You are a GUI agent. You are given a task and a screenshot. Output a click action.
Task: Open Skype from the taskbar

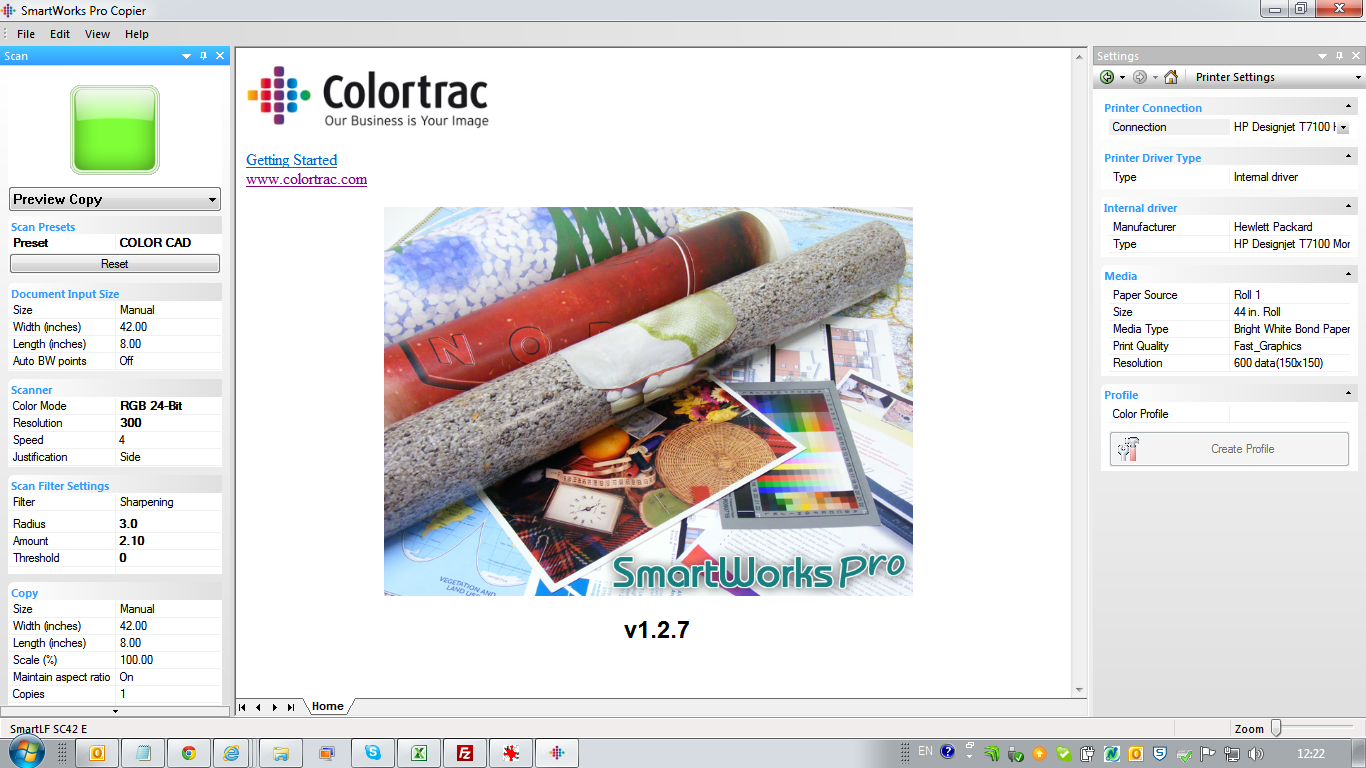click(373, 753)
